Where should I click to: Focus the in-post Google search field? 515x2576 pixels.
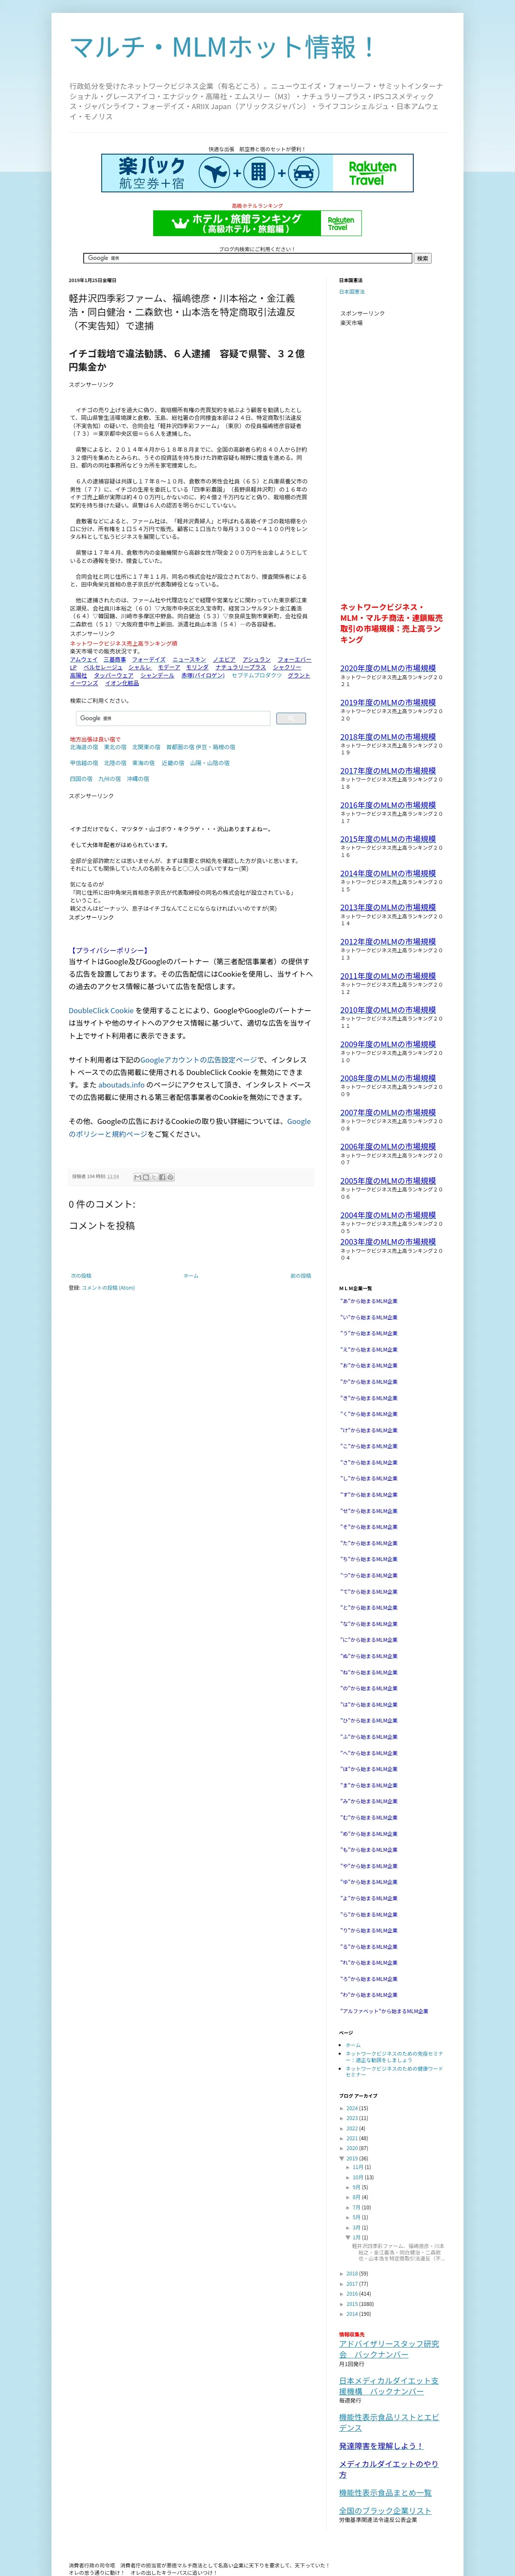click(173, 718)
